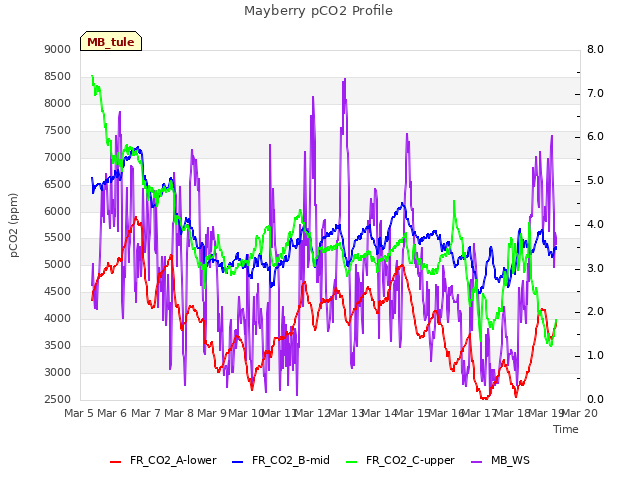The image size is (640, 480).
Task: Click the Mar 5 date label
Action: 79,413
